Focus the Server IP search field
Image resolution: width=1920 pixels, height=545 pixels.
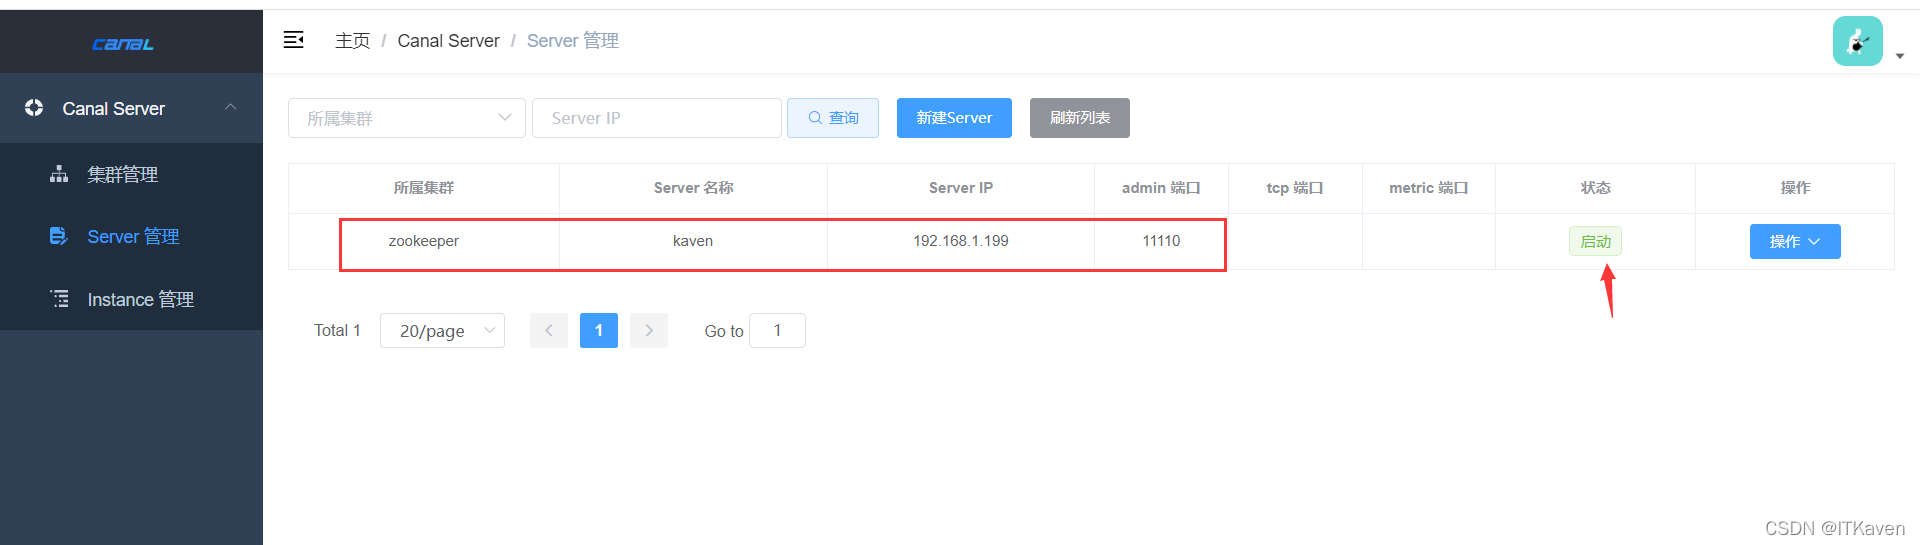point(657,118)
